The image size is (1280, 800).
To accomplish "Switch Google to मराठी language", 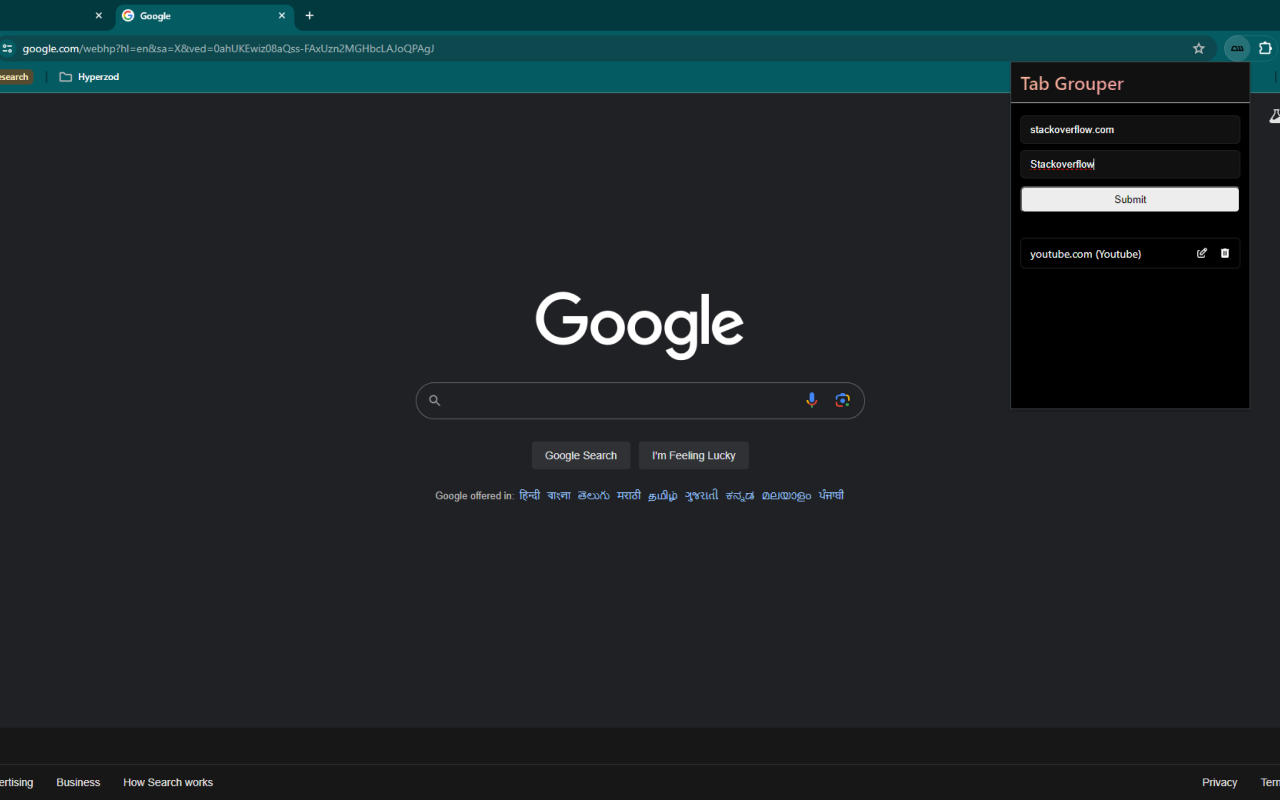I will click(x=629, y=495).
